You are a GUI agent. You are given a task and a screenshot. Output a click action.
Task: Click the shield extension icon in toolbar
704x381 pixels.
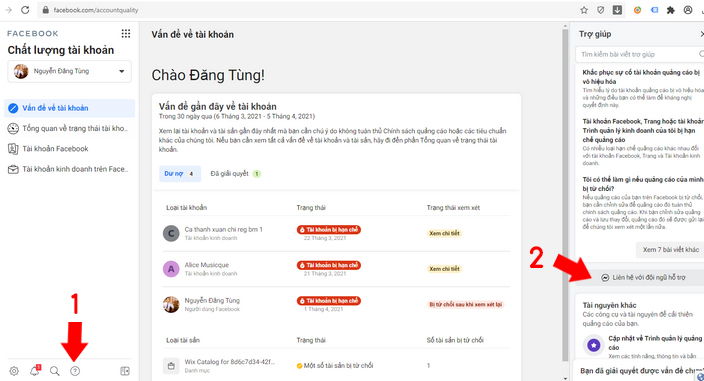tap(601, 10)
